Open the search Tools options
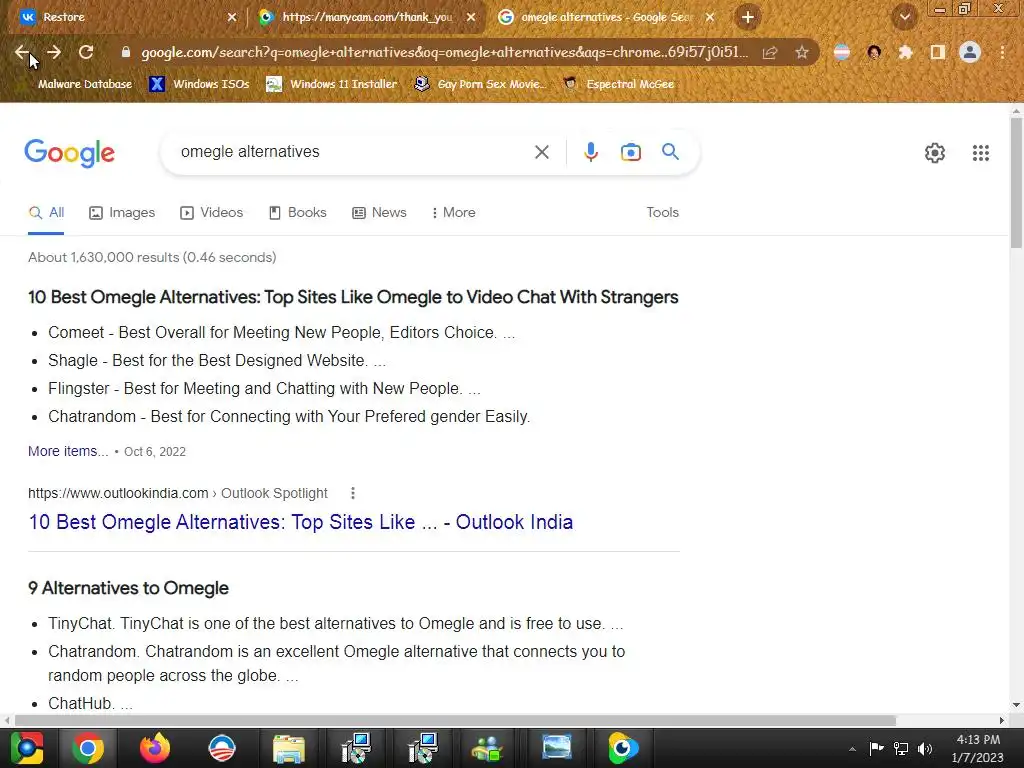Image resolution: width=1024 pixels, height=768 pixels. point(662,213)
